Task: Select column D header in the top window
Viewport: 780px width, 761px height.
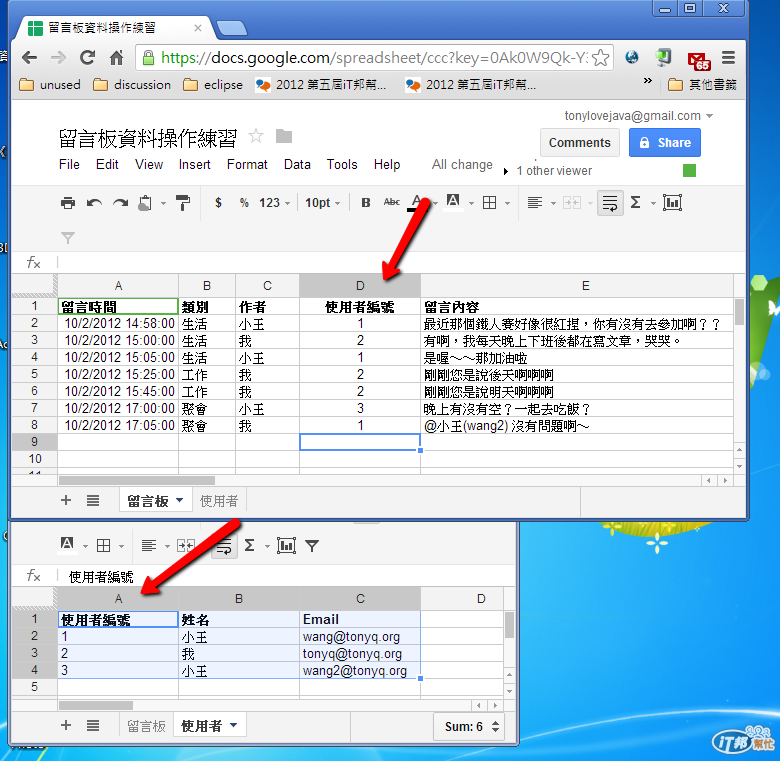Action: (x=360, y=285)
